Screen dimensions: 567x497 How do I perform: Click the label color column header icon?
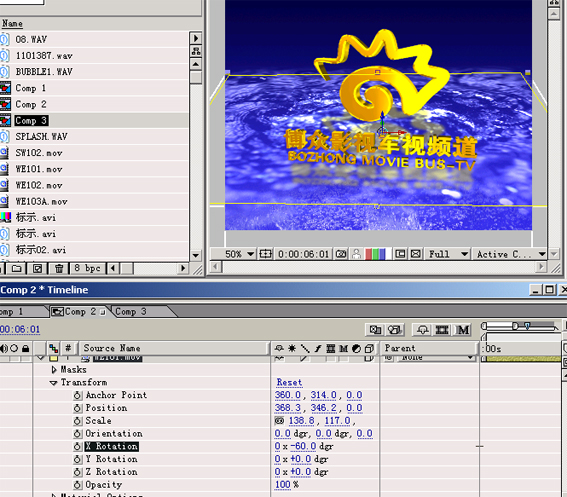(54, 348)
